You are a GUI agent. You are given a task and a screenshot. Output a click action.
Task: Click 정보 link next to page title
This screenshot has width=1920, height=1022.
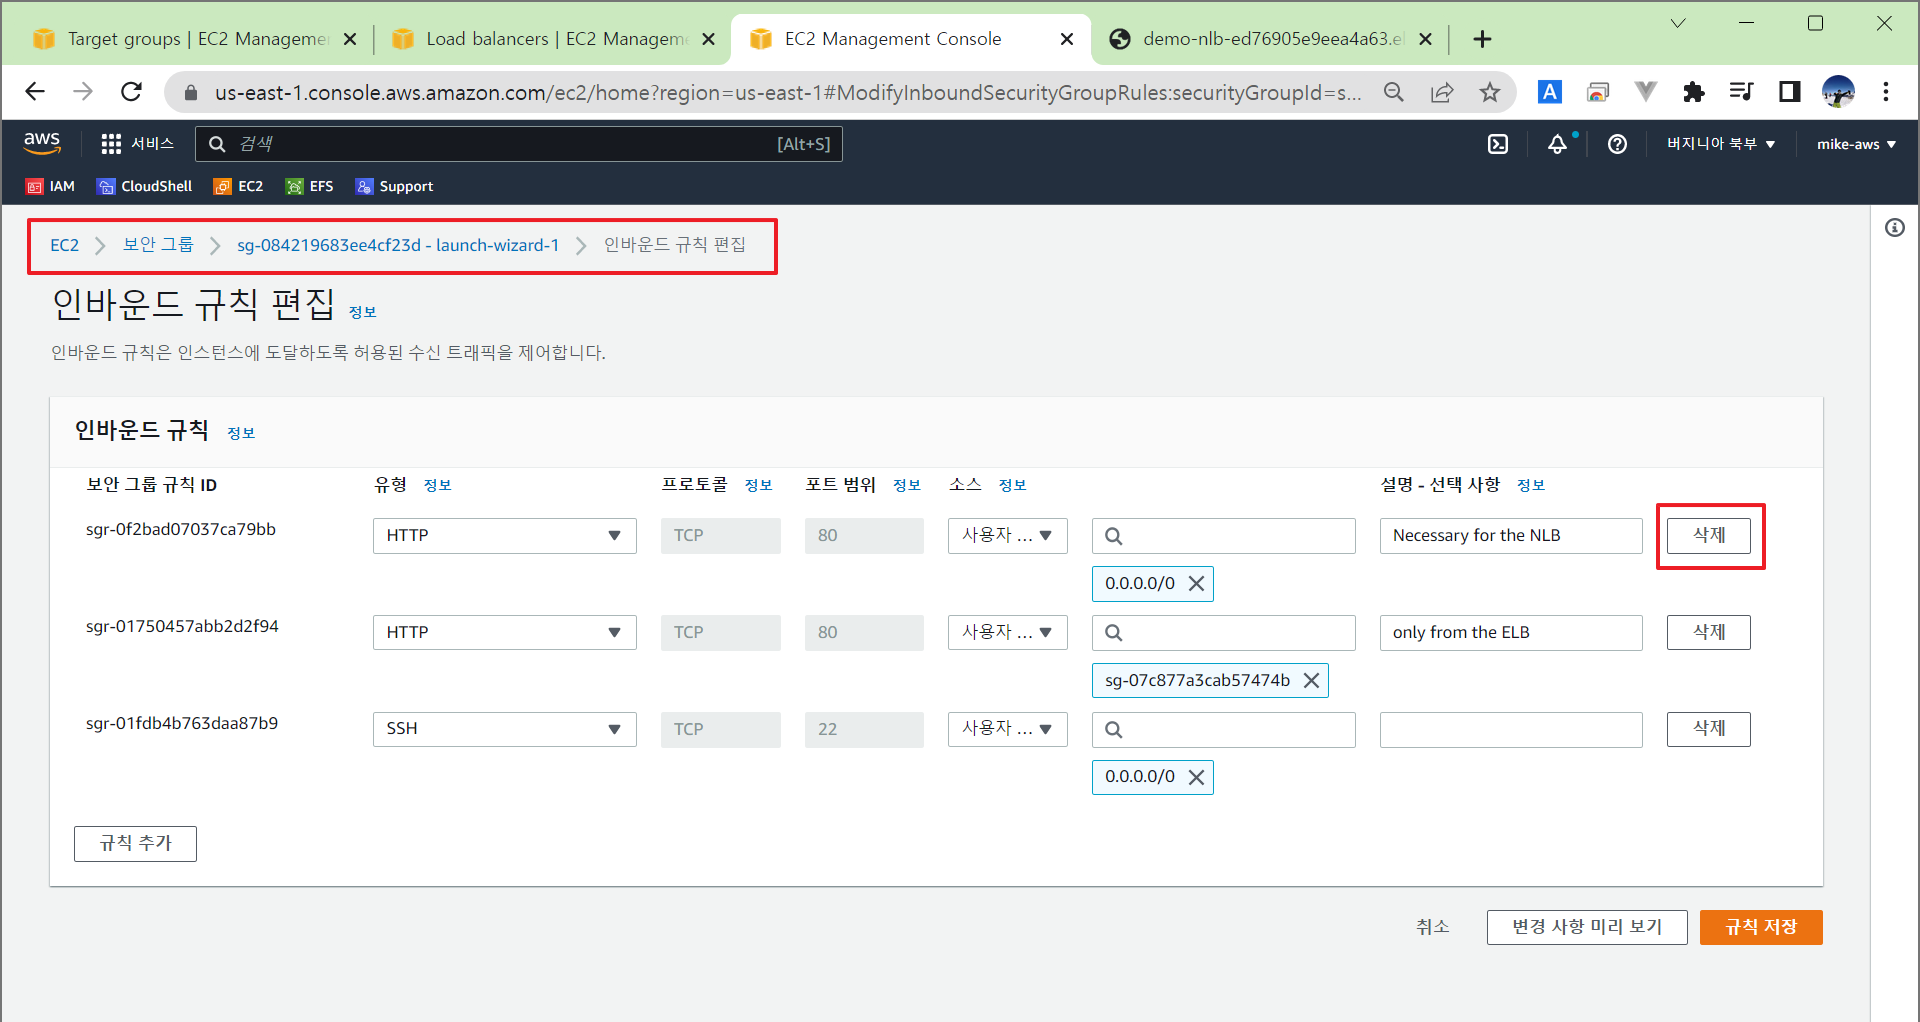click(x=362, y=313)
